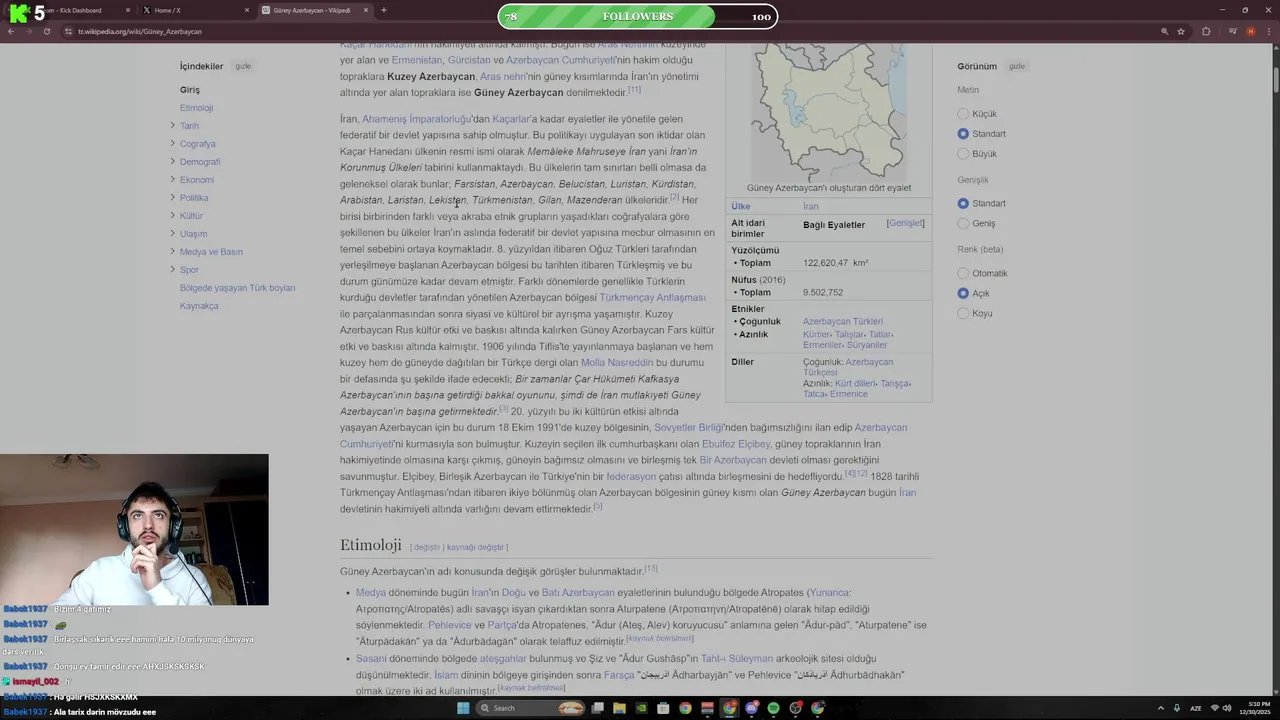Viewport: 1280px width, 720px height.
Task: Expand the Ulaşım section in contents
Action: coord(173,234)
